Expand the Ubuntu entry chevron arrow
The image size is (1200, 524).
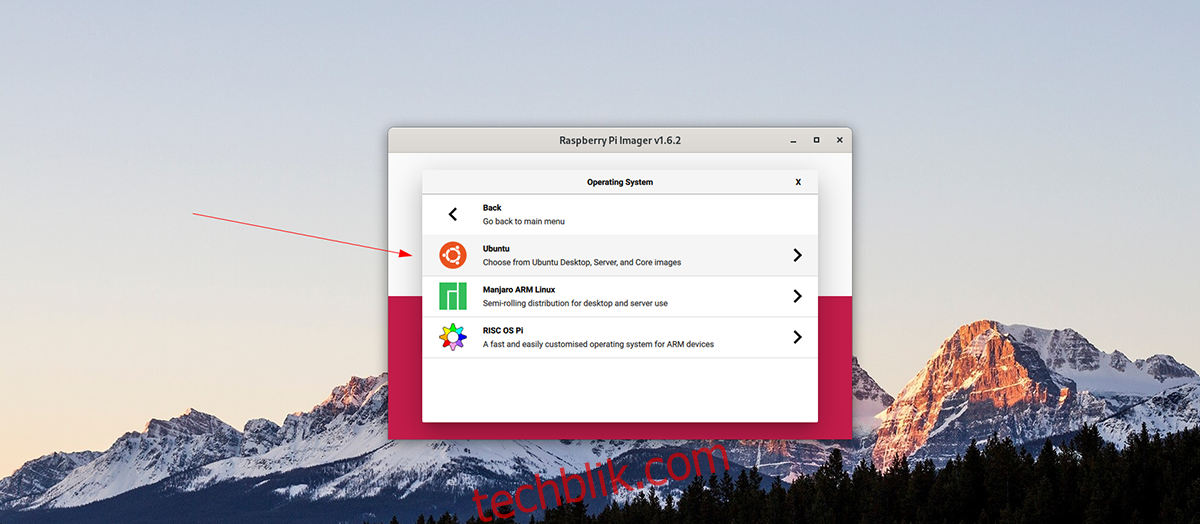797,255
